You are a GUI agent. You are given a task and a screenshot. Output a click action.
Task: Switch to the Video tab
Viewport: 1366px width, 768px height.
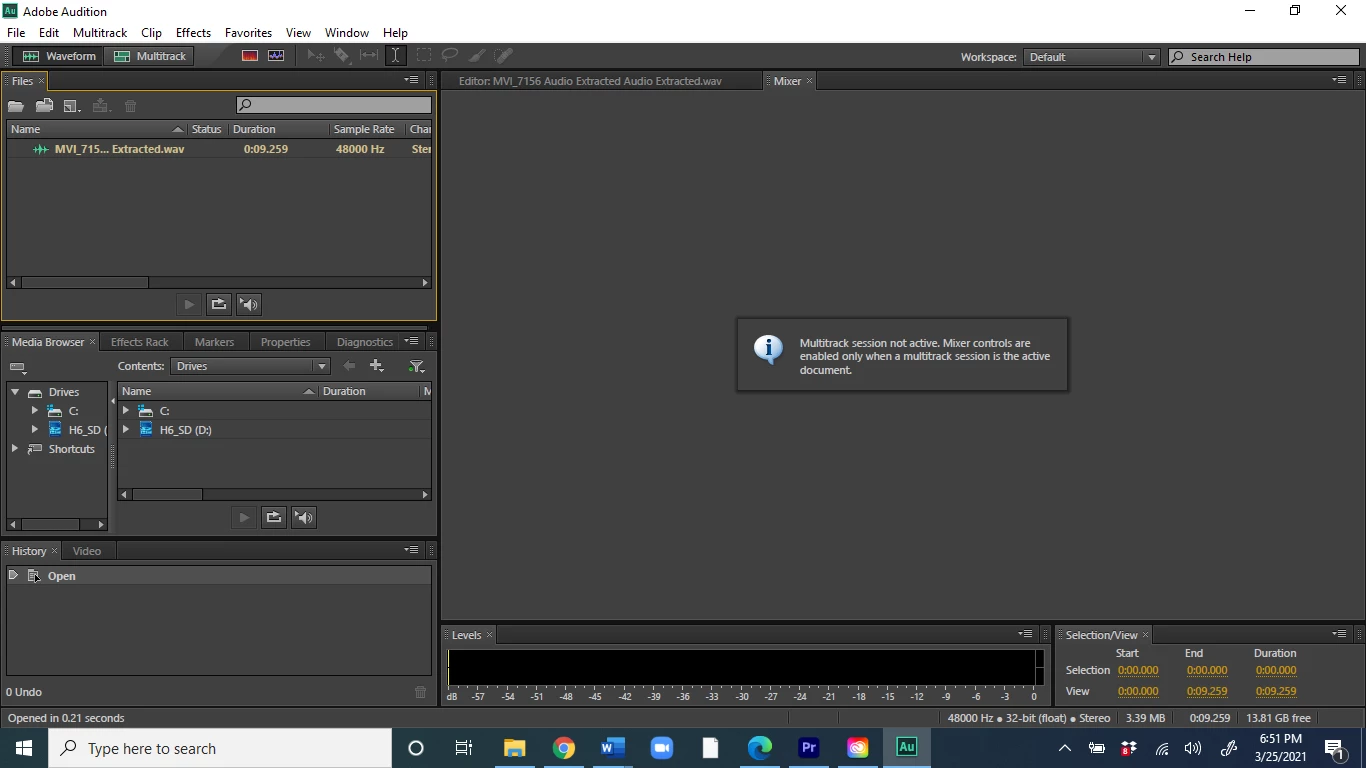(87, 551)
